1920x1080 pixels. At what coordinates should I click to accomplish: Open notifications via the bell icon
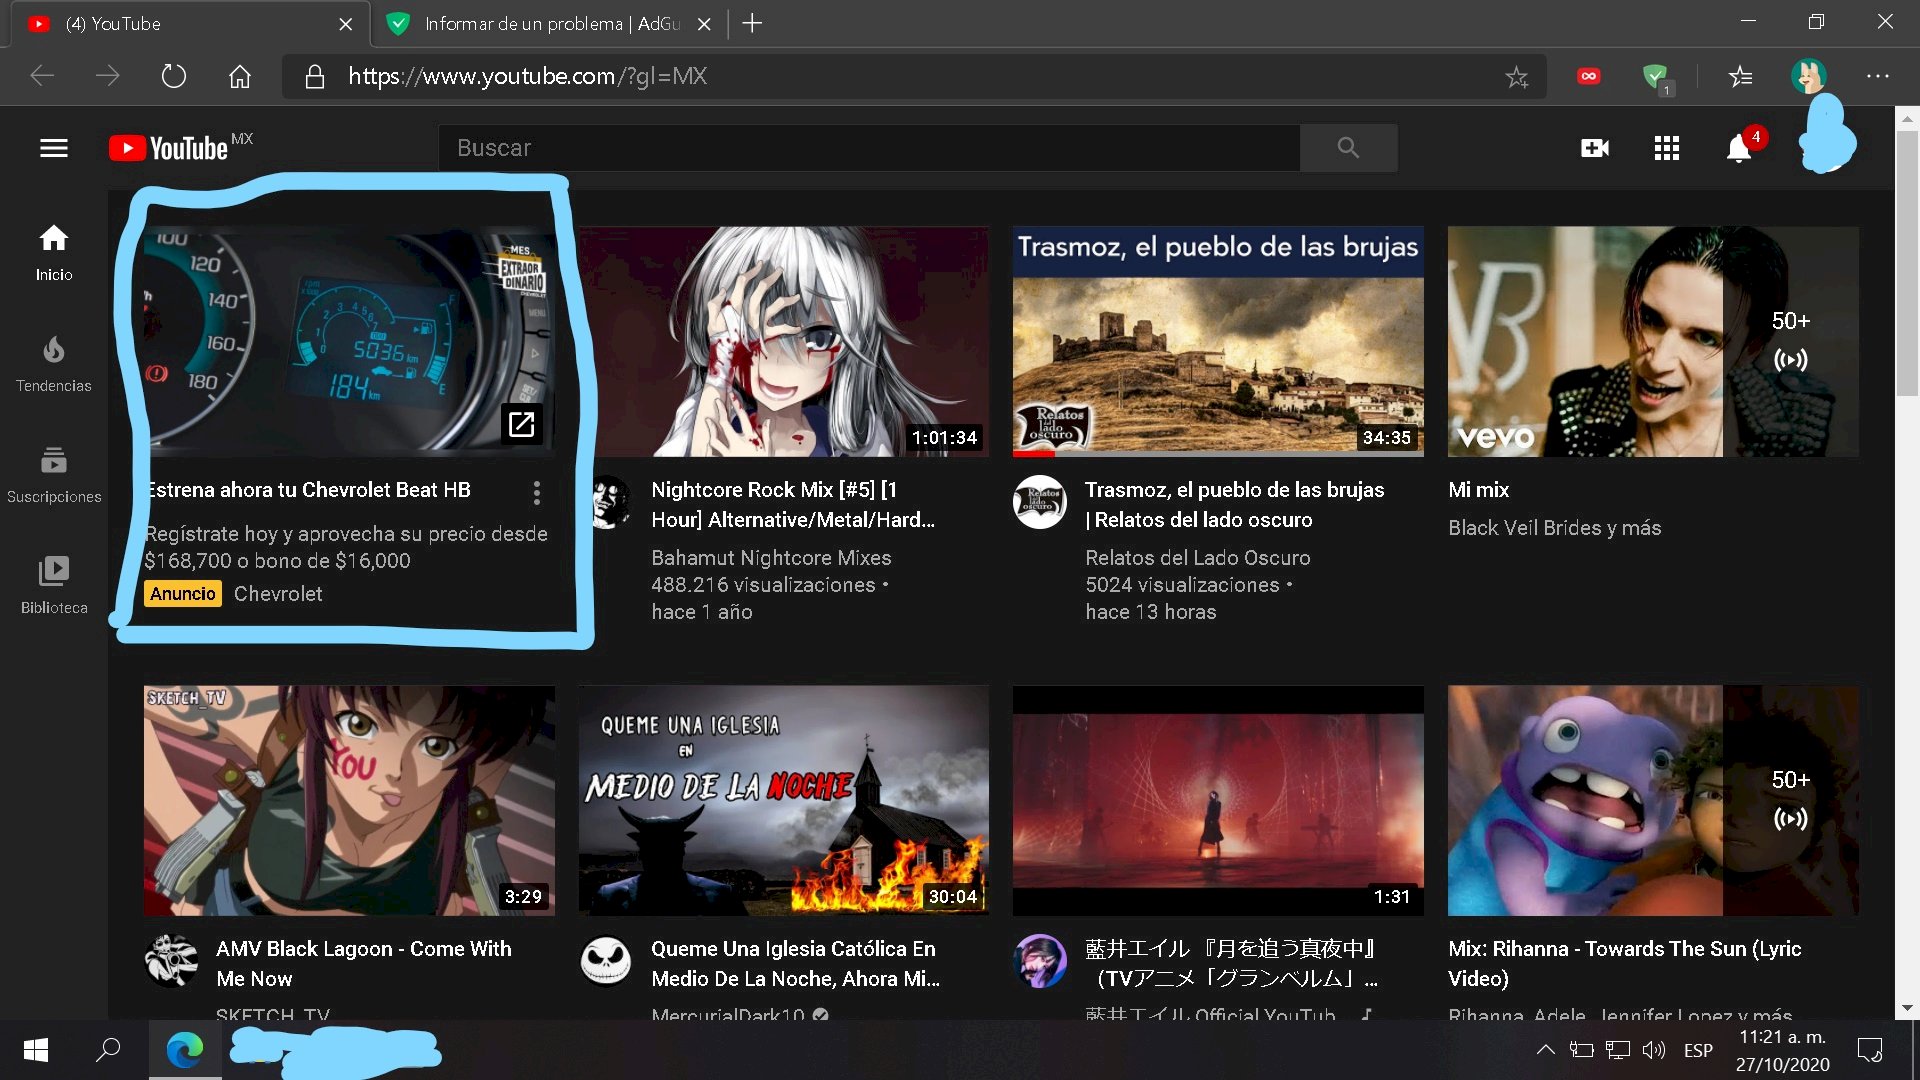pyautogui.click(x=1740, y=147)
